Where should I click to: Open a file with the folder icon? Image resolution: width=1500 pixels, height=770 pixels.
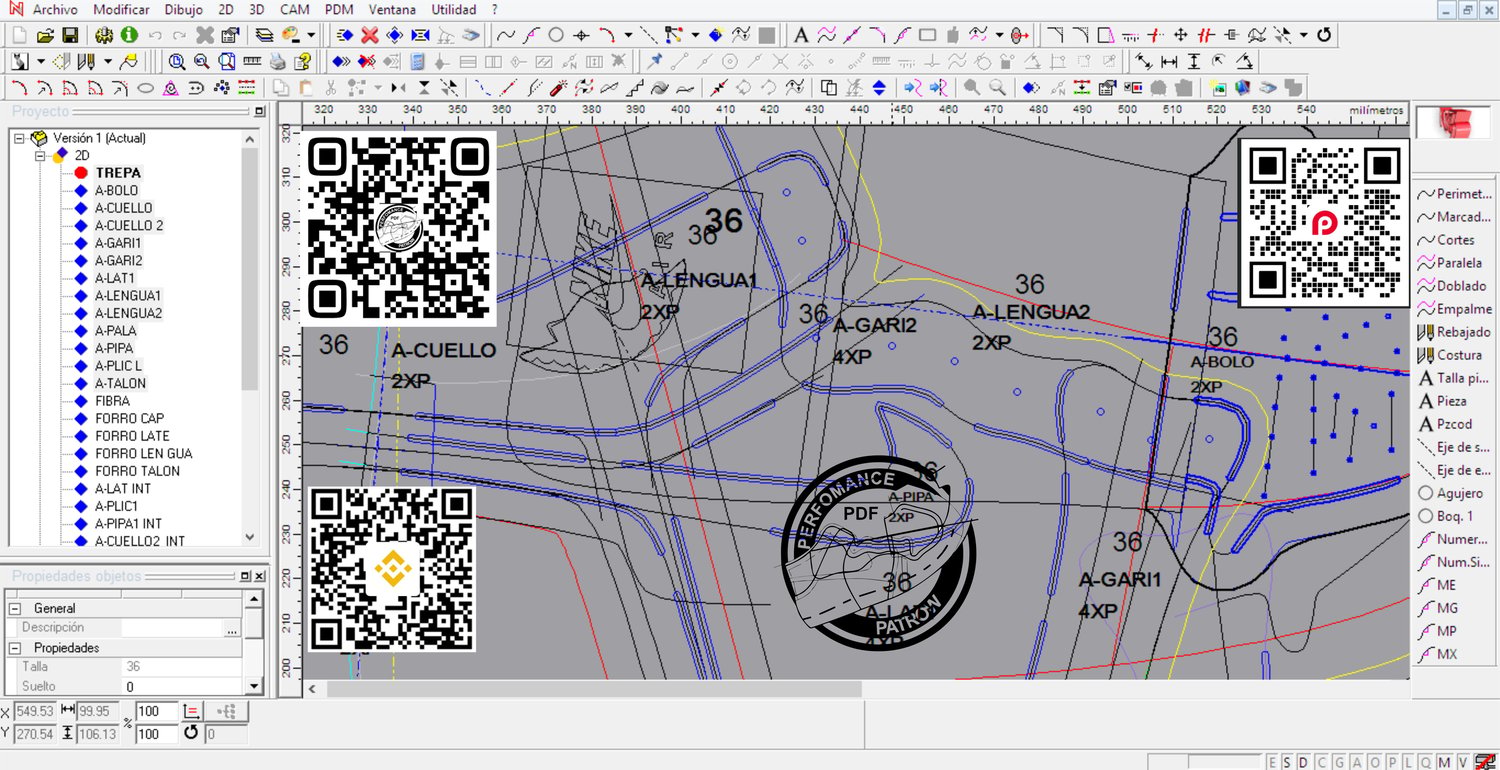45,35
